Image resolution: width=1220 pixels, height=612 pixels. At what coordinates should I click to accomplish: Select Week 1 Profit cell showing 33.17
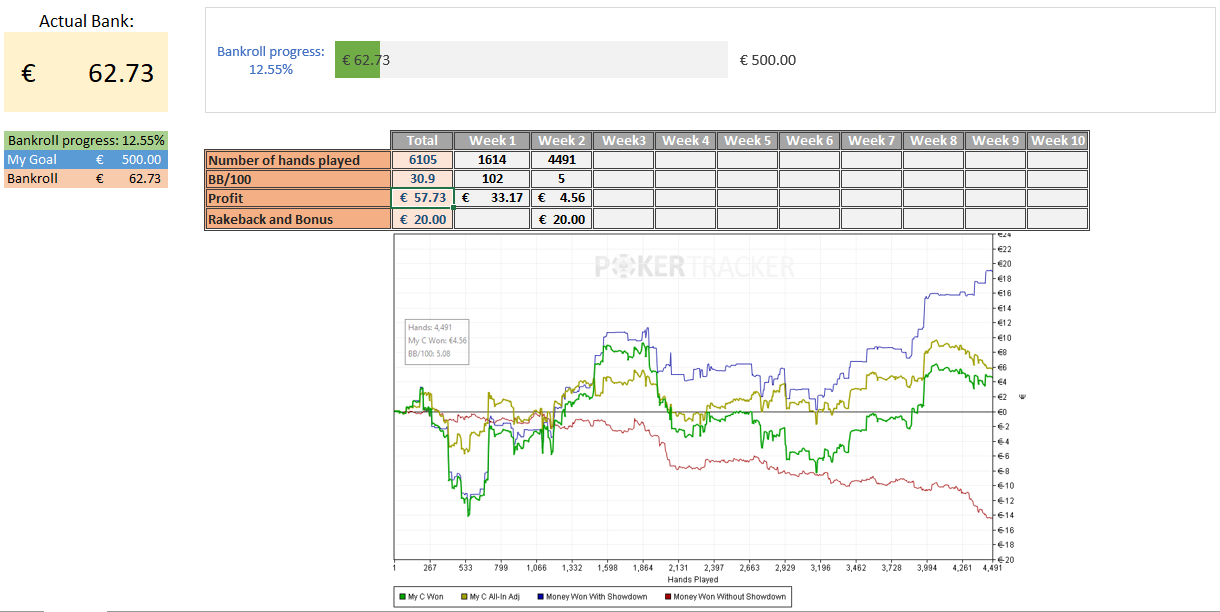(492, 198)
